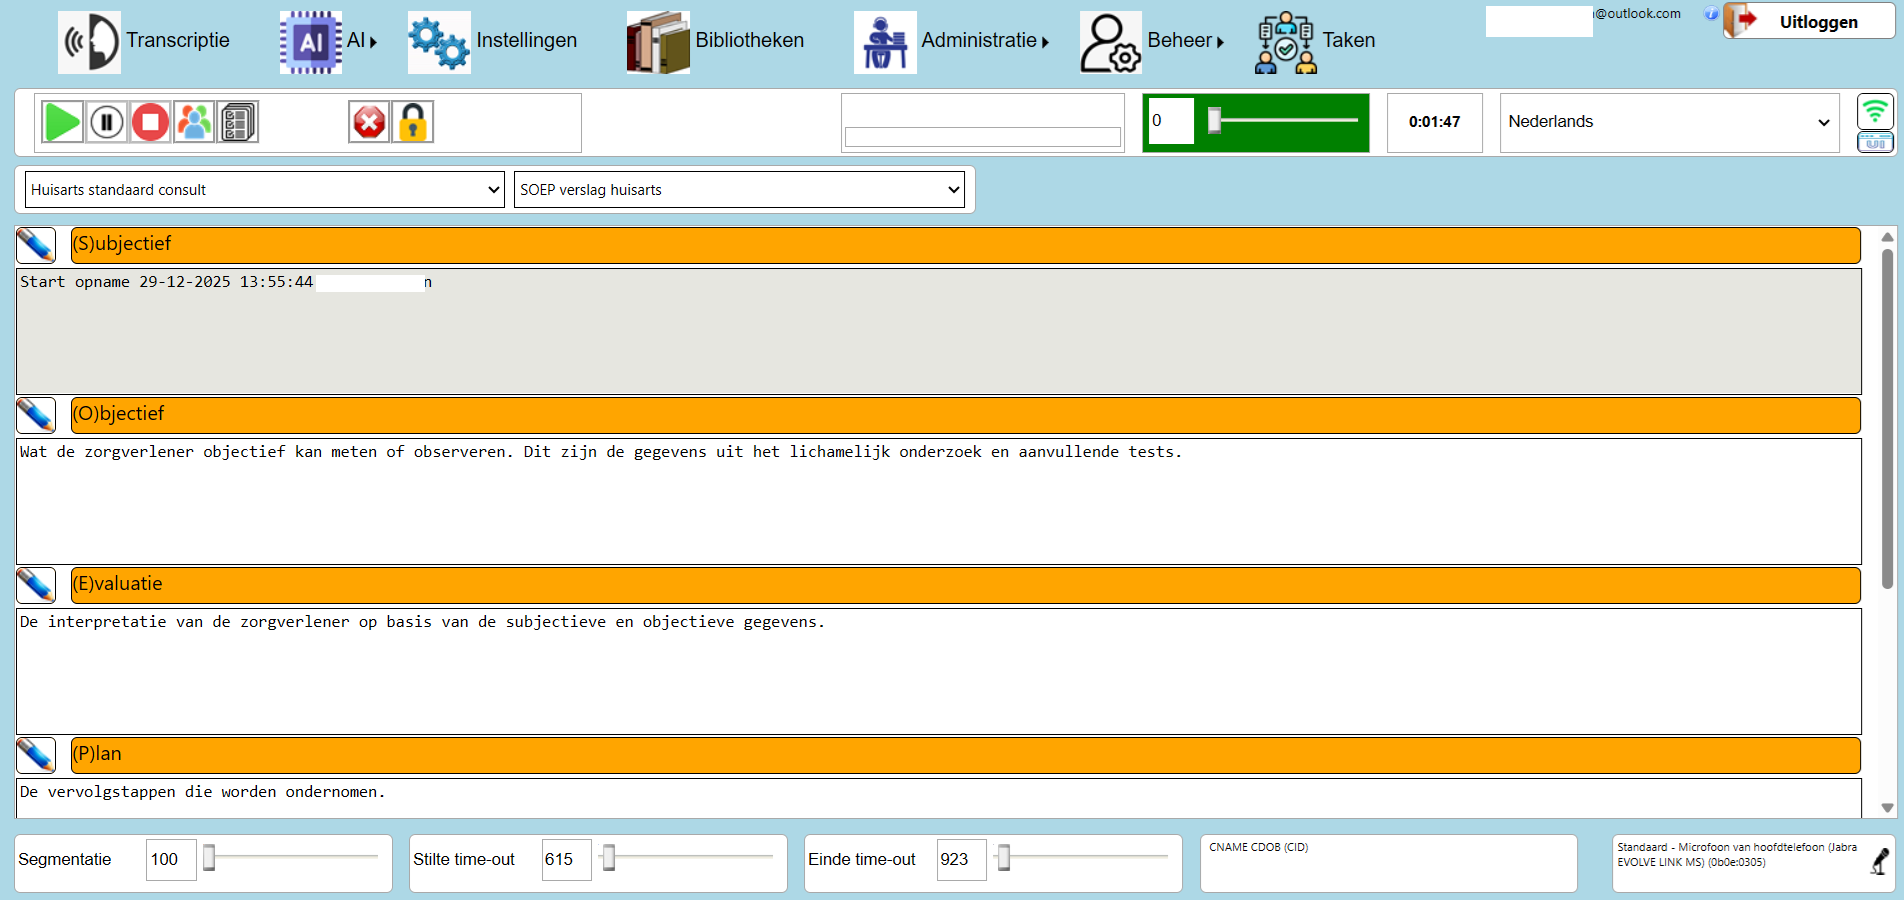Open the Huisarts standaard consult dropdown

pyautogui.click(x=264, y=190)
